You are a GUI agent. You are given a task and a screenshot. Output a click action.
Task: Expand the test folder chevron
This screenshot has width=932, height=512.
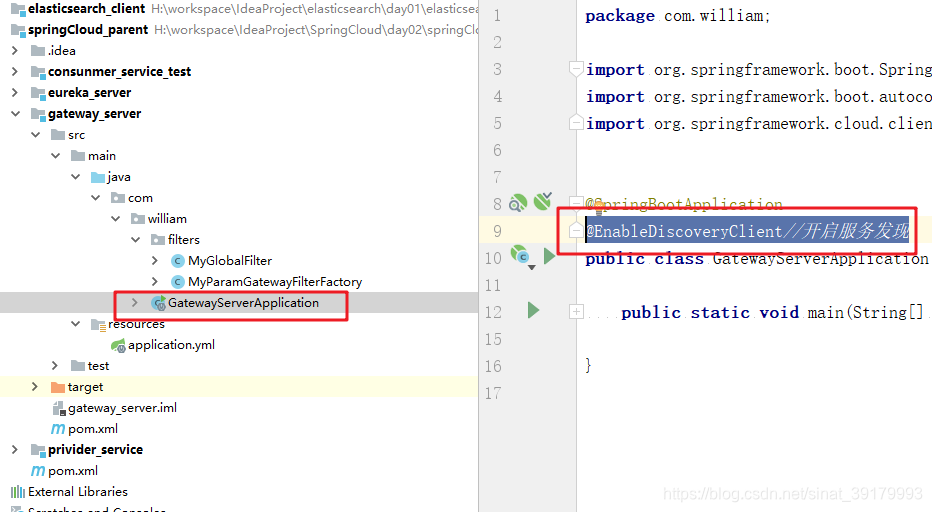tap(55, 366)
